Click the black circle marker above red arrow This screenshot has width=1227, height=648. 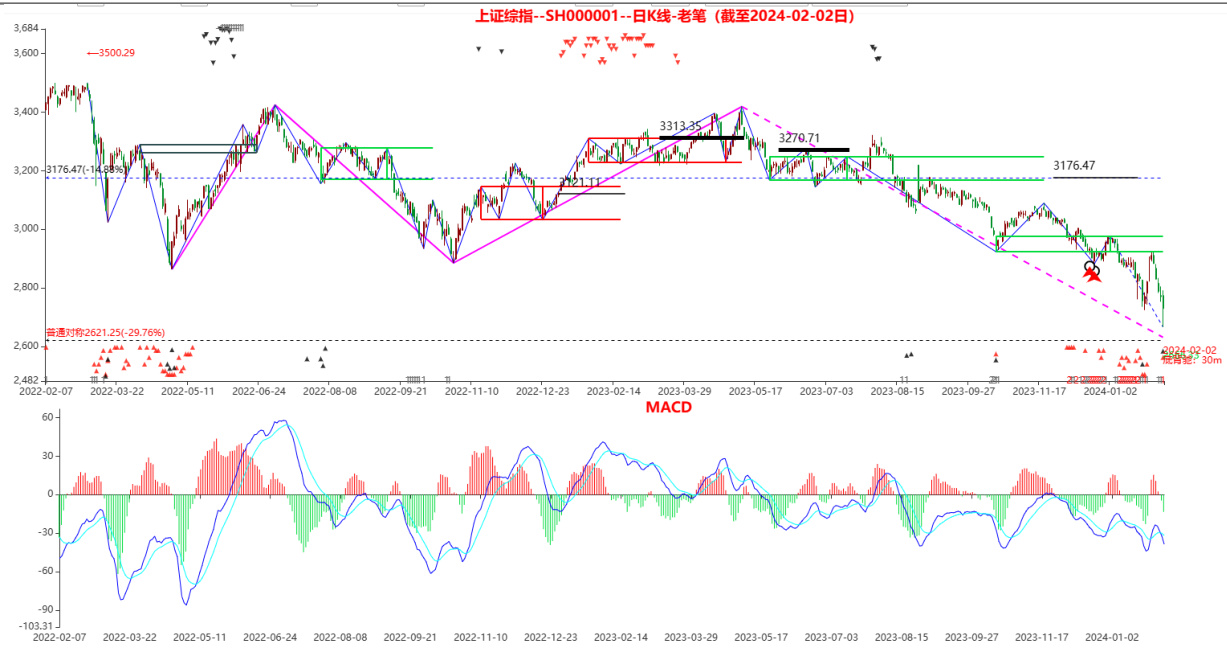click(x=1091, y=266)
